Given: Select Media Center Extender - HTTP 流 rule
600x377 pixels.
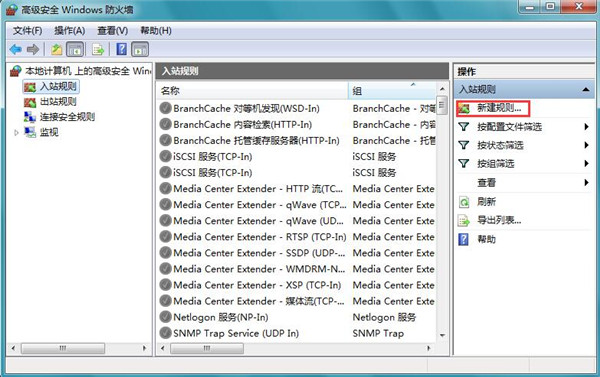Looking at the screenshot, I should [x=258, y=189].
